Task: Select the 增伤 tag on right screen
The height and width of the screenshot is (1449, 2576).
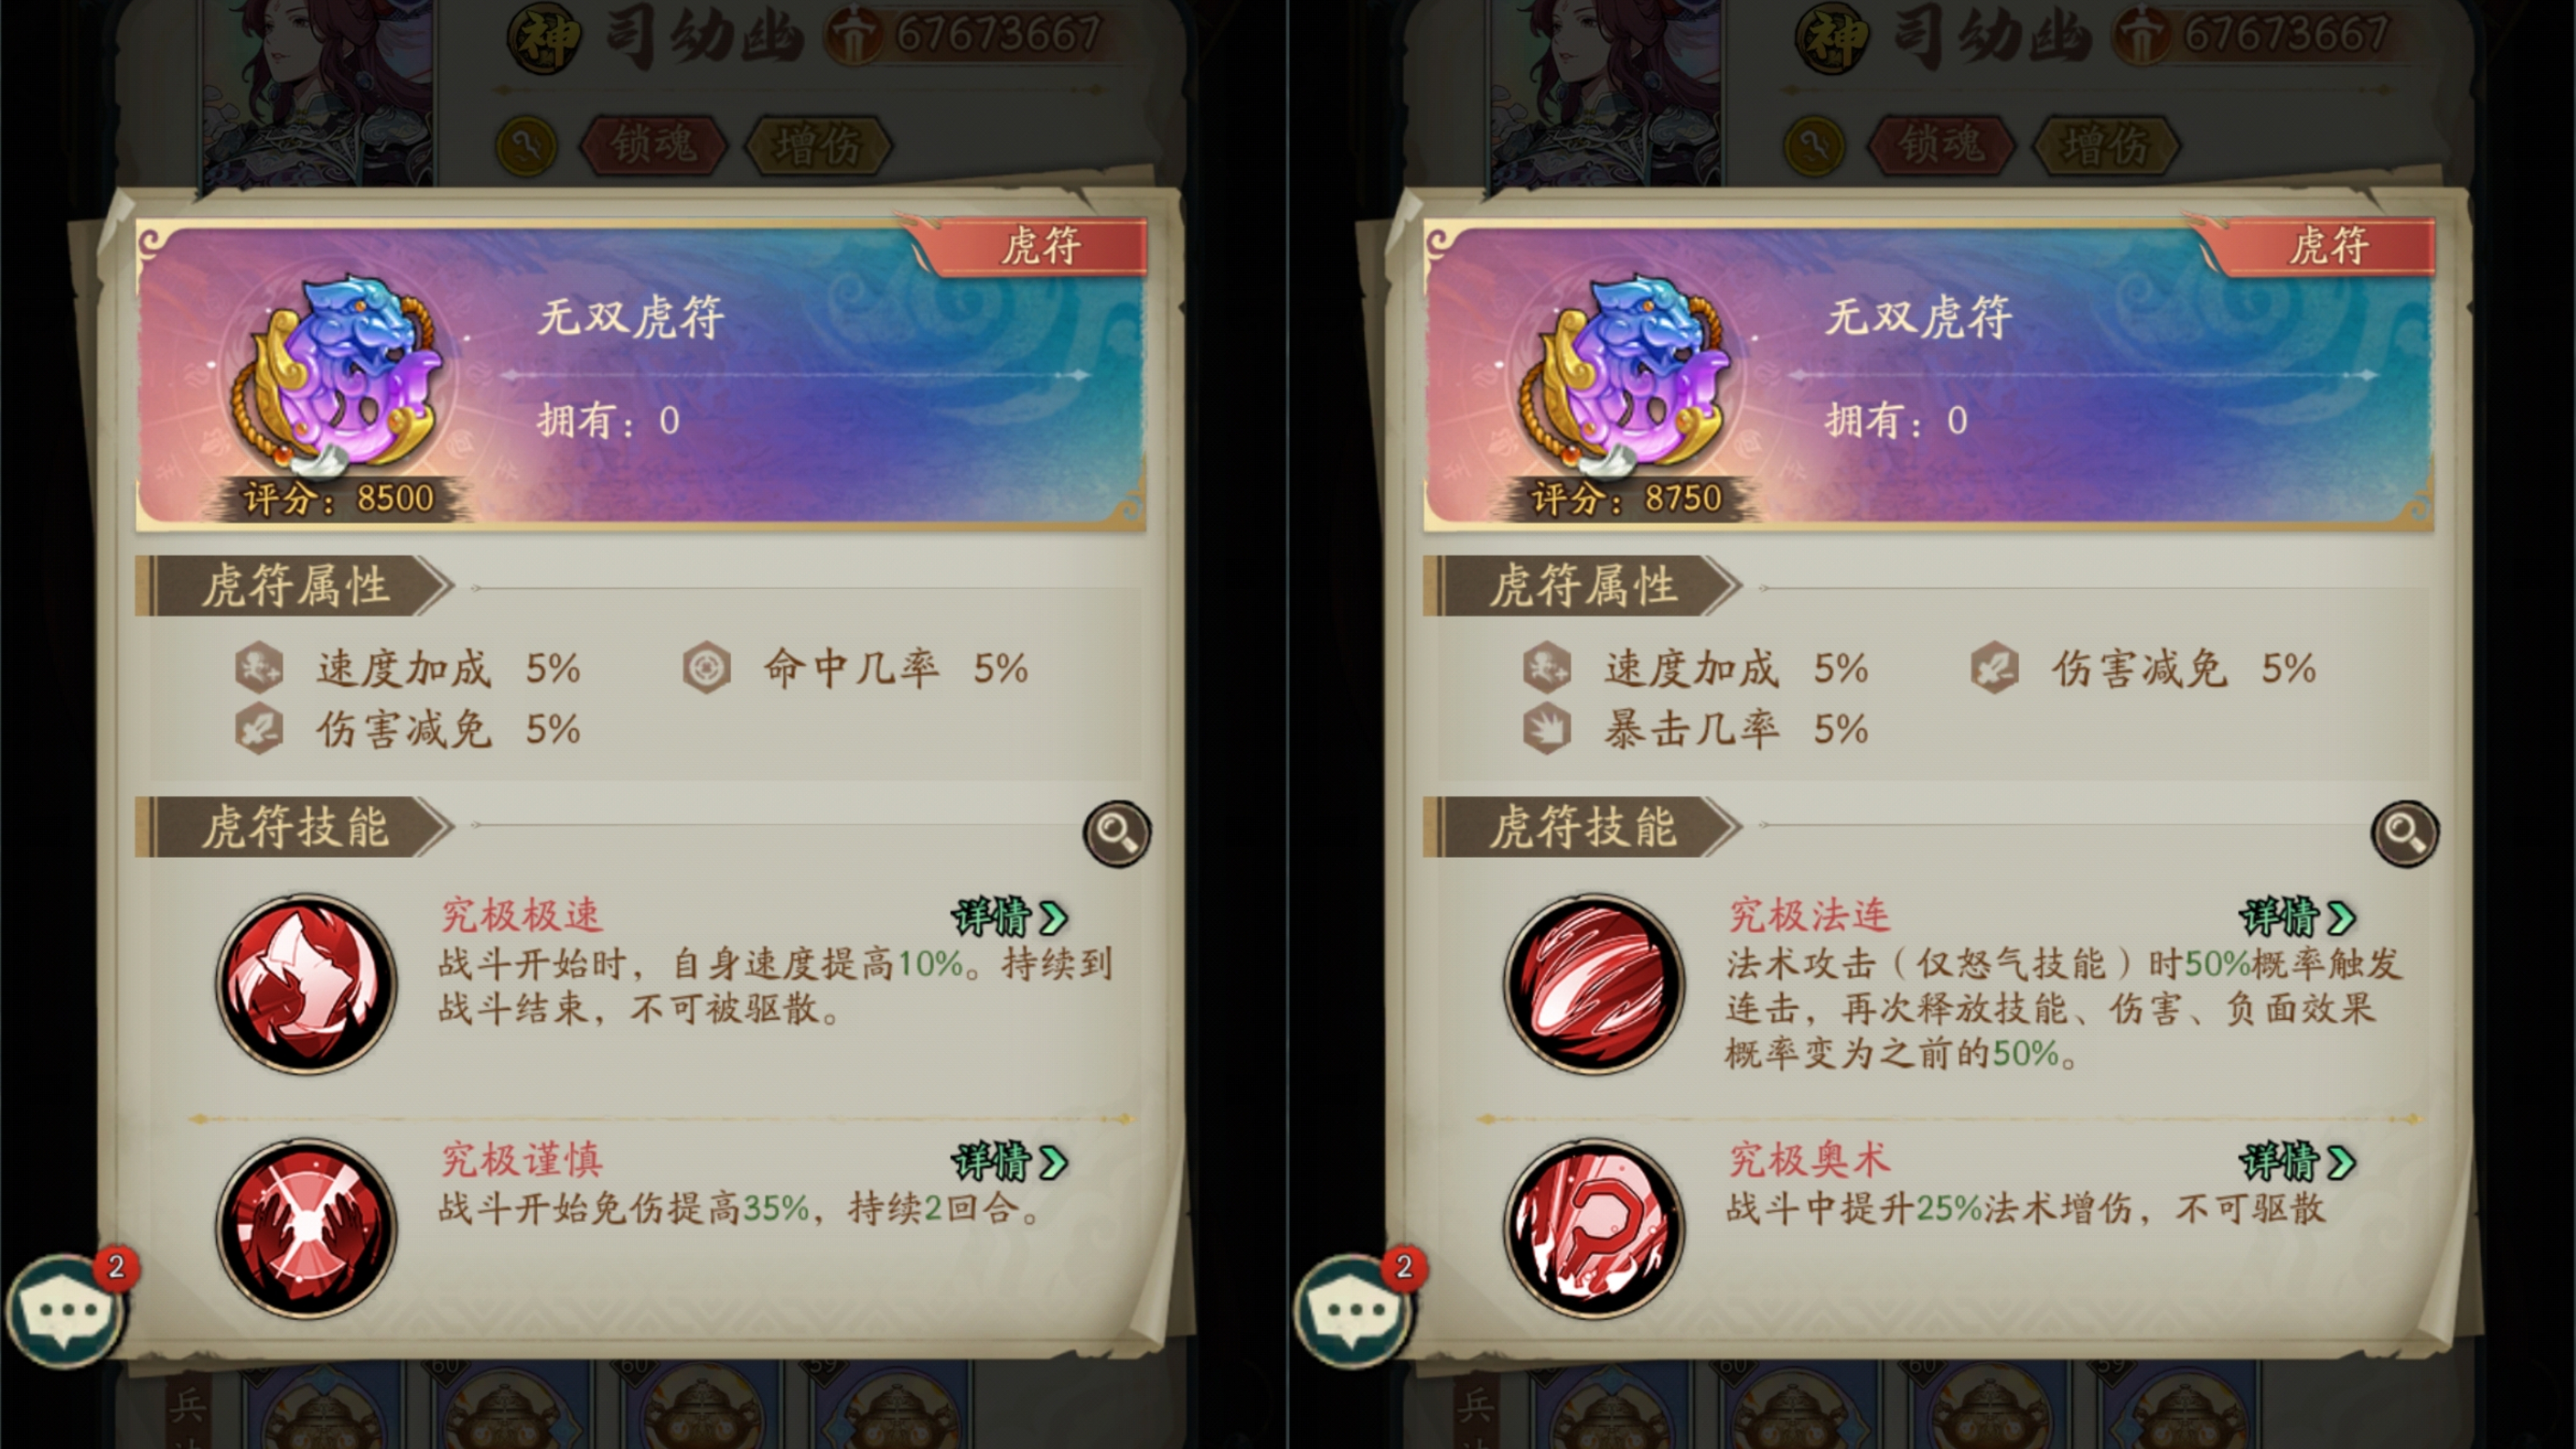Action: point(2106,145)
